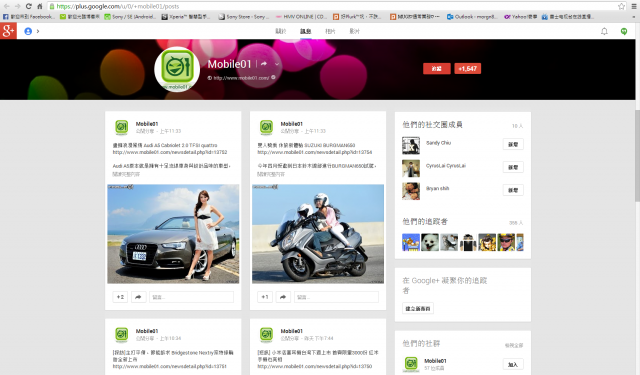Open the Sony Store bookmark
Image resolution: width=640 pixels, height=375 pixels.
244,17
